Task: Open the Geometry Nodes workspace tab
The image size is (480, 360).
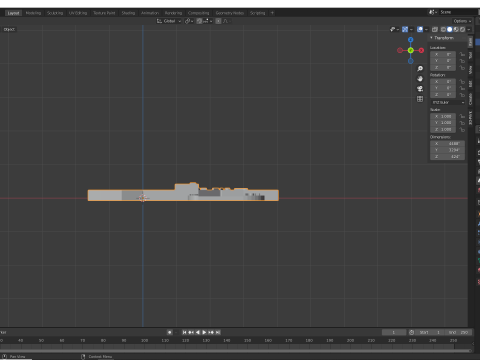Action: (230, 13)
